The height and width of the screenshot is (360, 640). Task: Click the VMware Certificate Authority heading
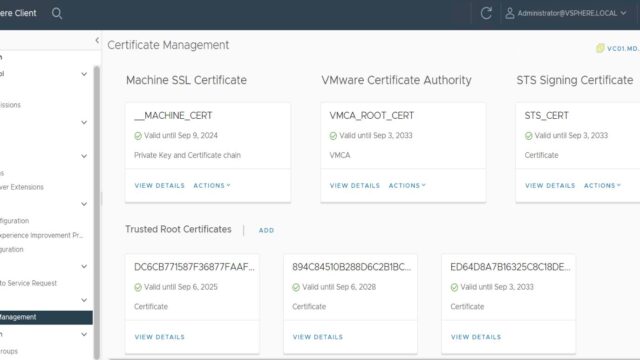(x=396, y=80)
